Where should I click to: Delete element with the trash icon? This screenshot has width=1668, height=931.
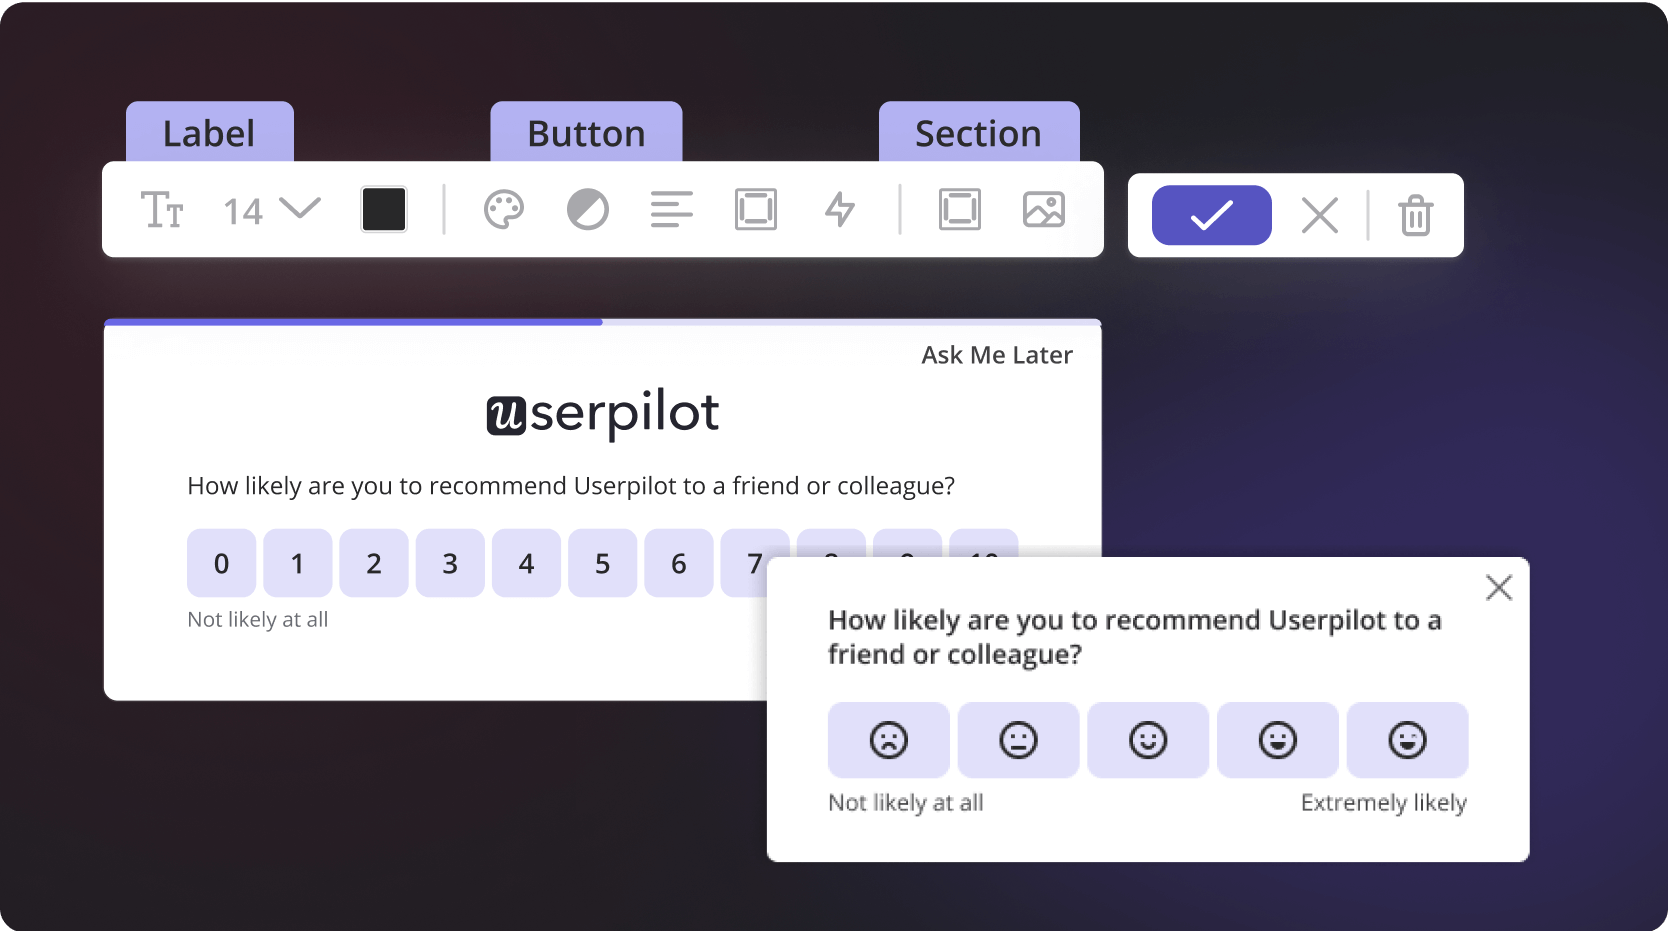tap(1416, 215)
